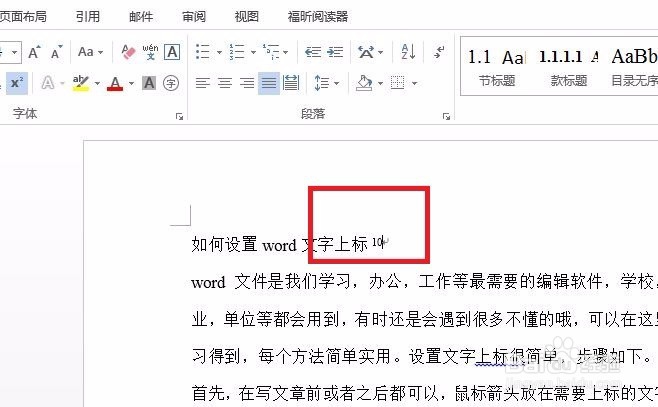
Task: Expand borders dropdown arrow
Action: [414, 83]
